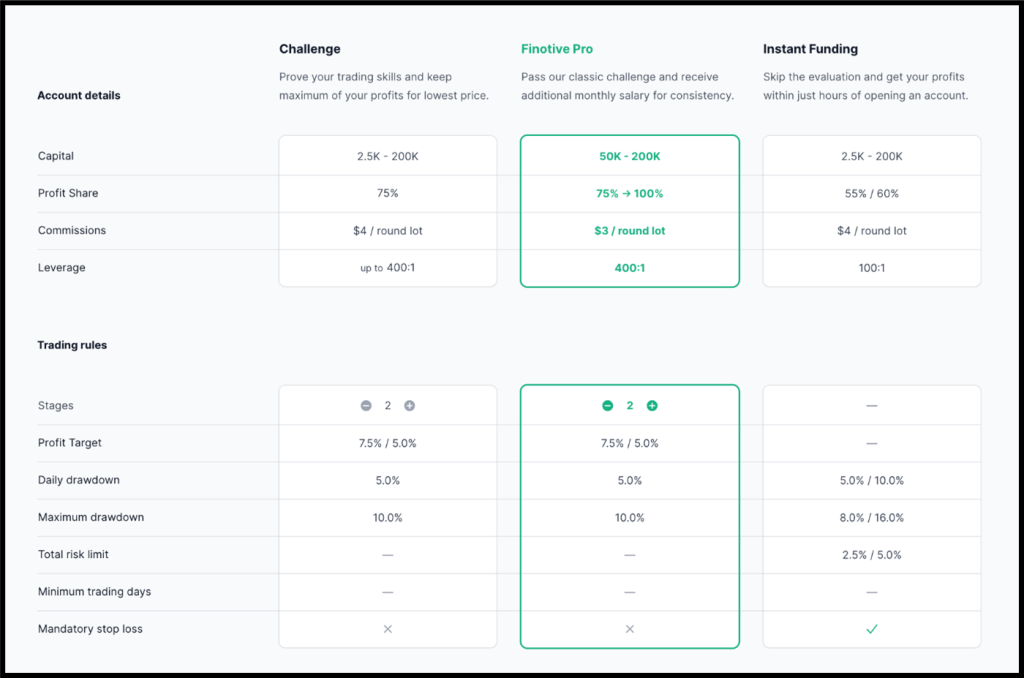This screenshot has height=678, width=1024.
Task: Click the Profit Target row label
Action: tap(70, 443)
